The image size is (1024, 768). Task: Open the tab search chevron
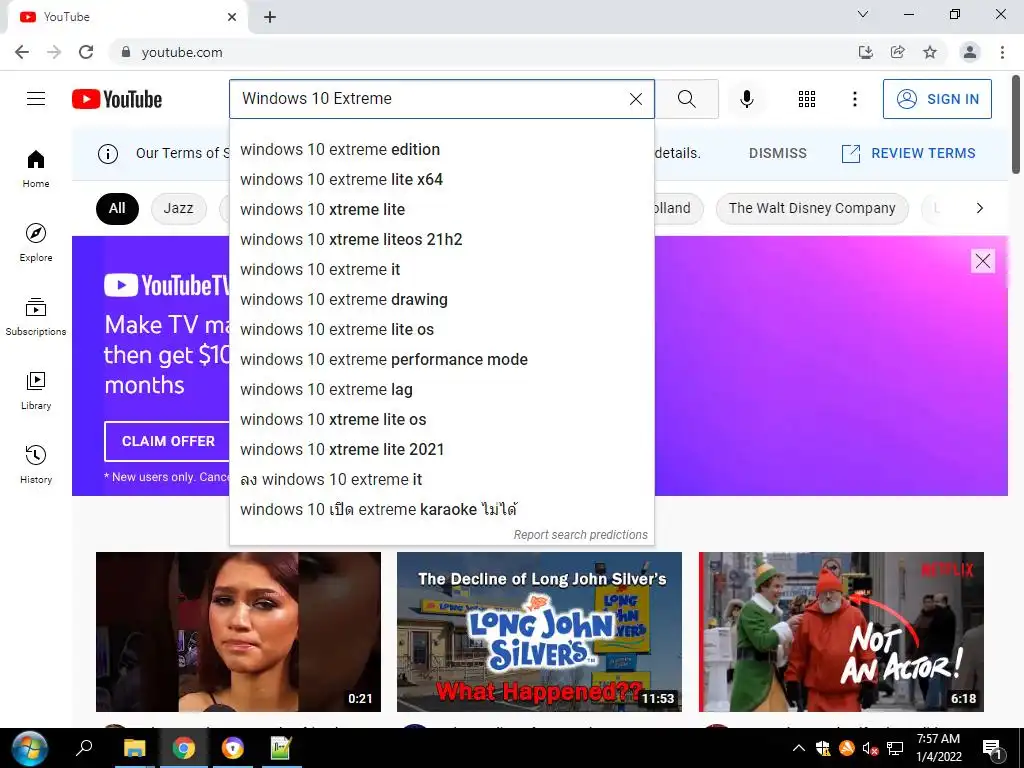pyautogui.click(x=863, y=14)
